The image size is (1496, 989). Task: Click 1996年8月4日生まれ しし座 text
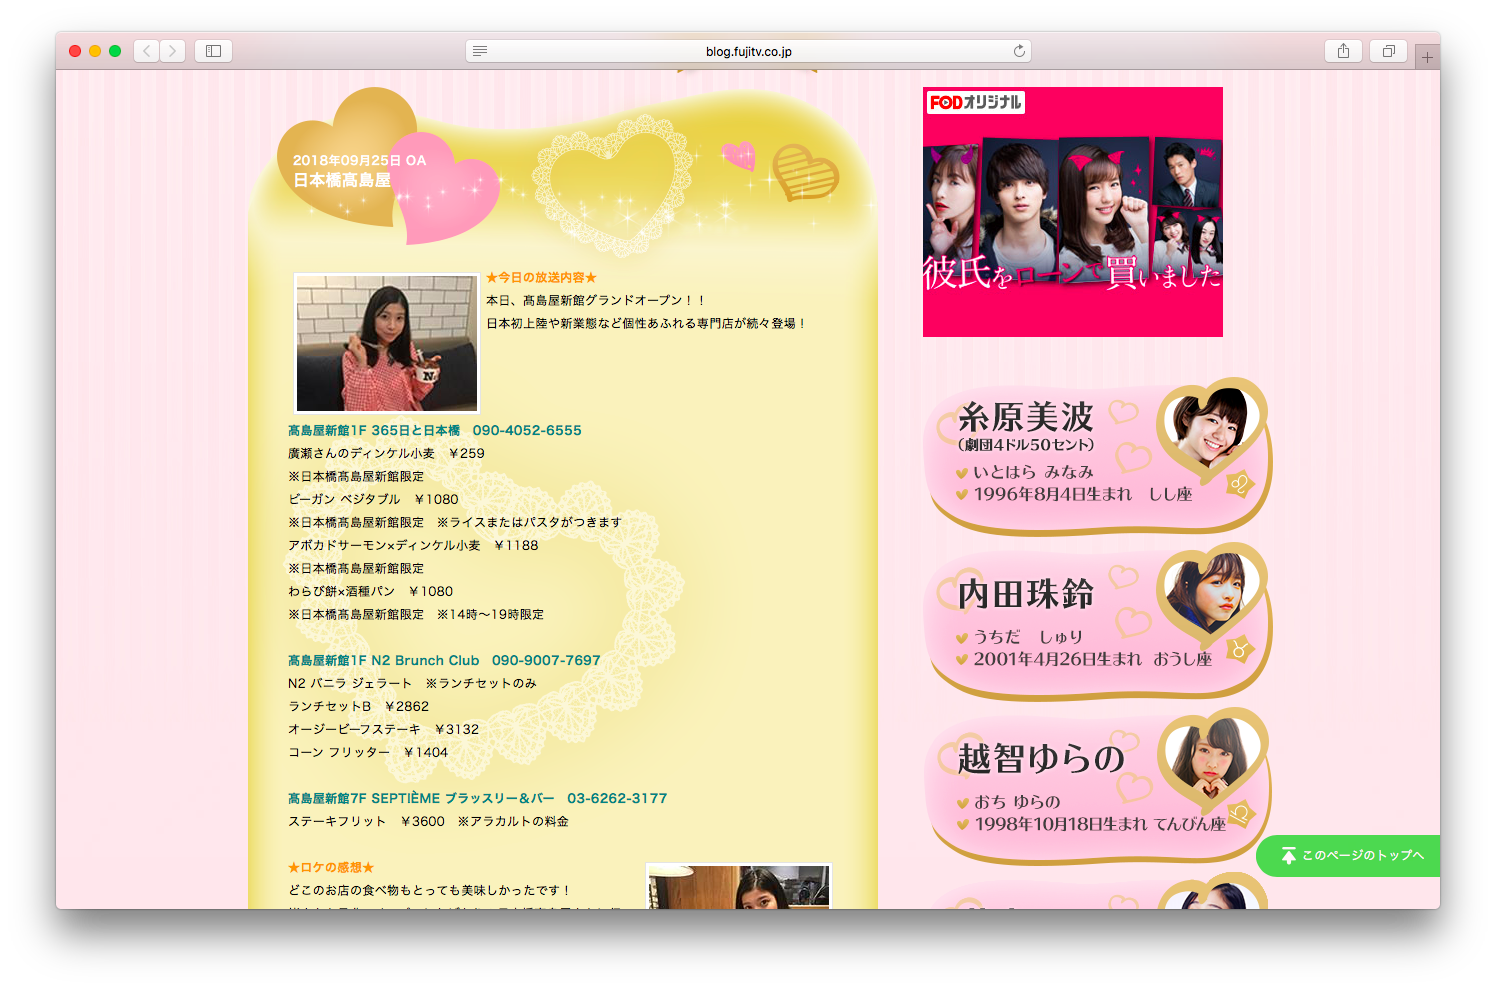[x=1083, y=494]
